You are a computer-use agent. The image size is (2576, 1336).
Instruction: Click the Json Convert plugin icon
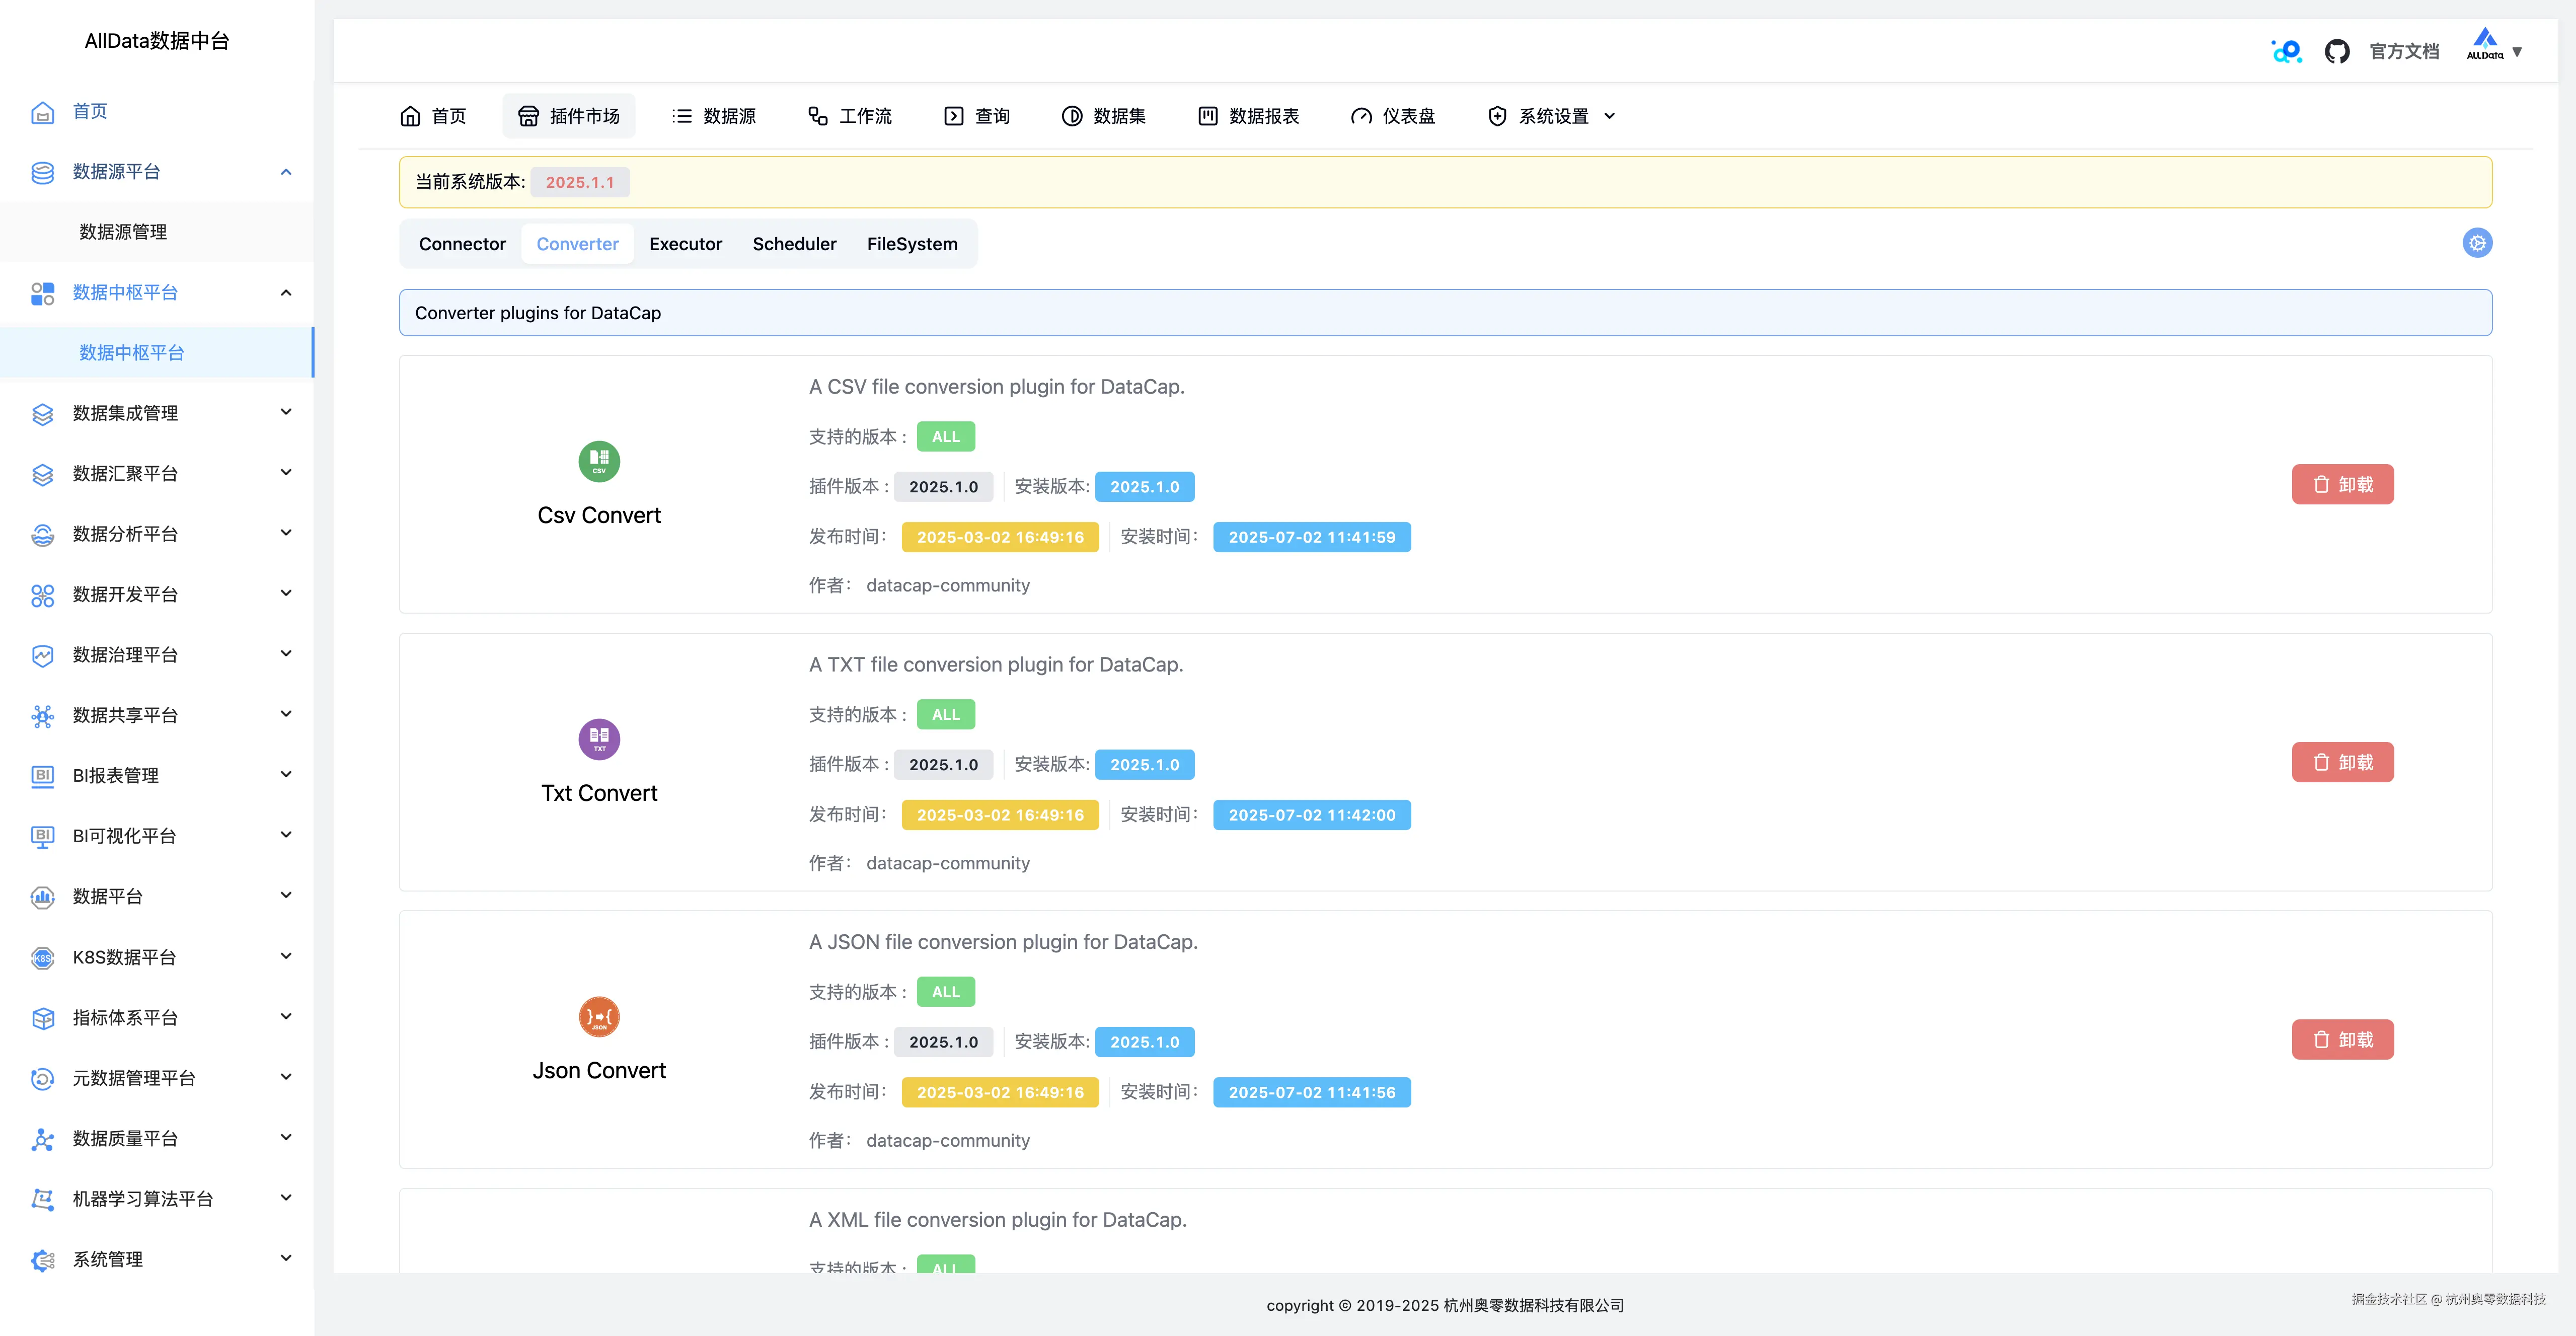599,1017
